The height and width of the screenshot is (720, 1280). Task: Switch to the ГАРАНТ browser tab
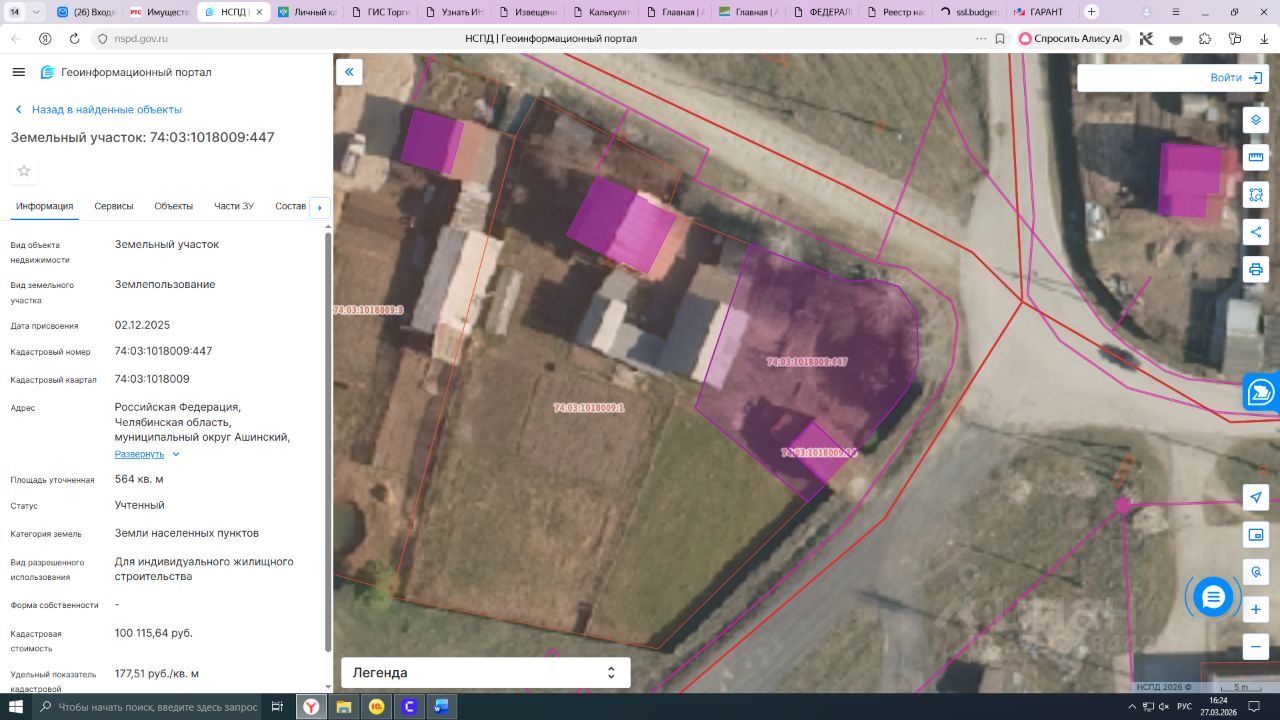(1041, 12)
